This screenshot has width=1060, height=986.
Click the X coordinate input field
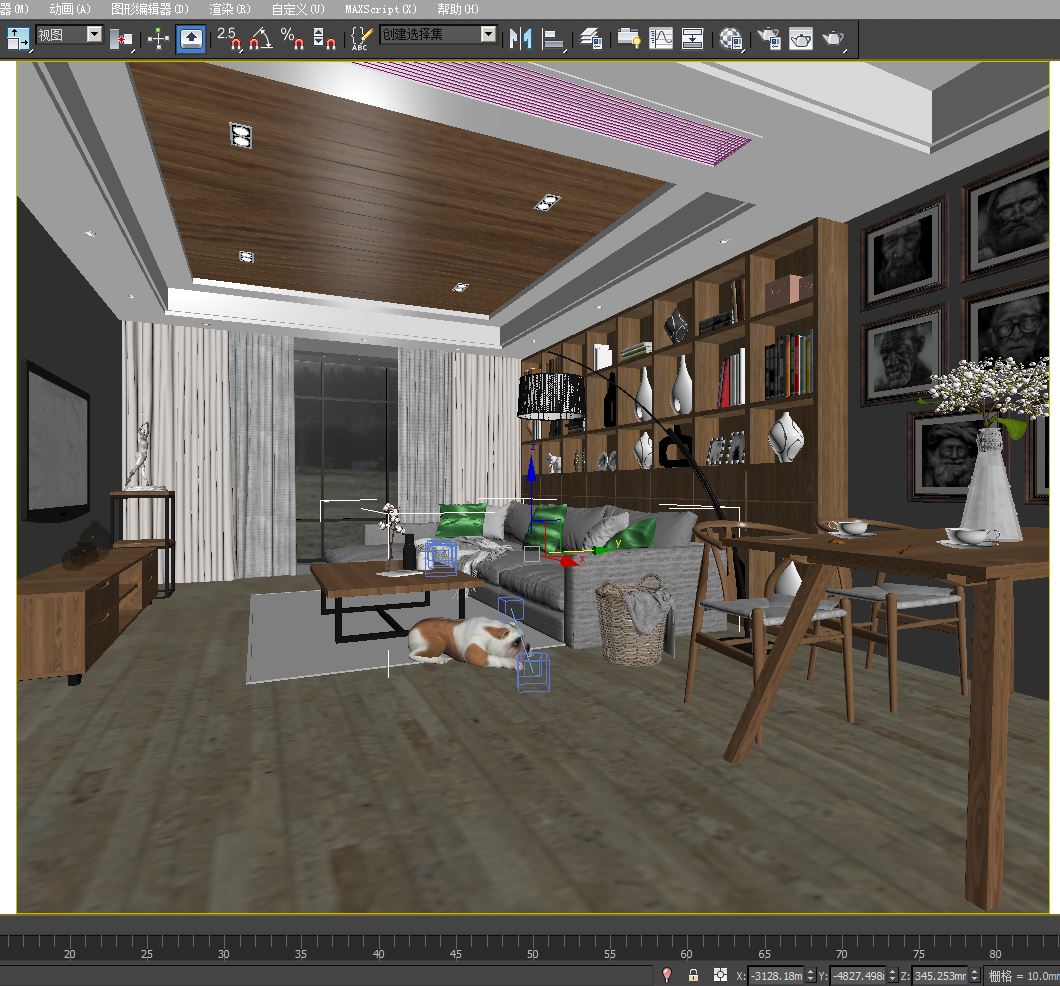tap(776, 975)
